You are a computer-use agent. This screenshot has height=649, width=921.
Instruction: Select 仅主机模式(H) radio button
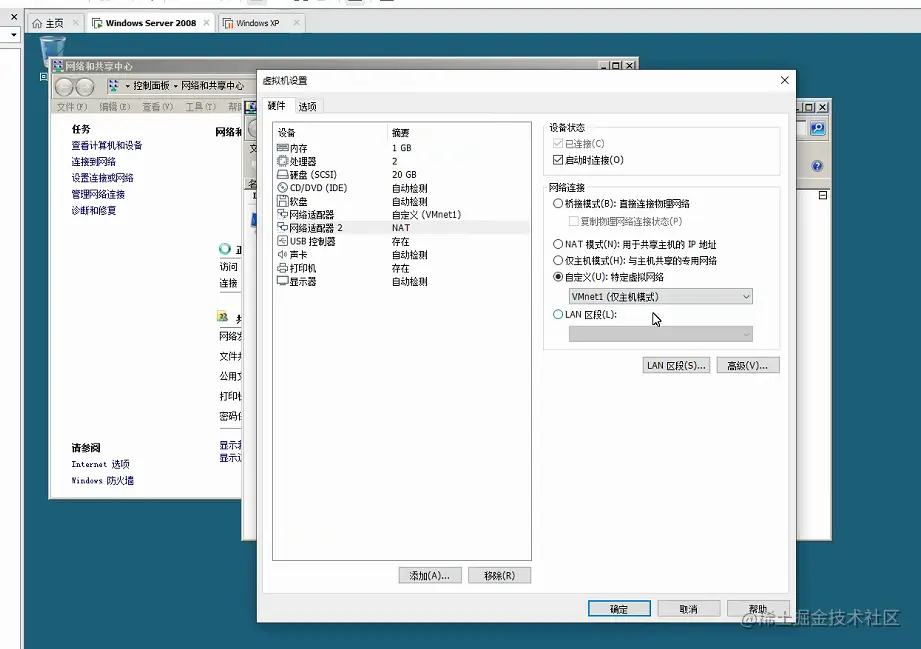pyautogui.click(x=558, y=260)
